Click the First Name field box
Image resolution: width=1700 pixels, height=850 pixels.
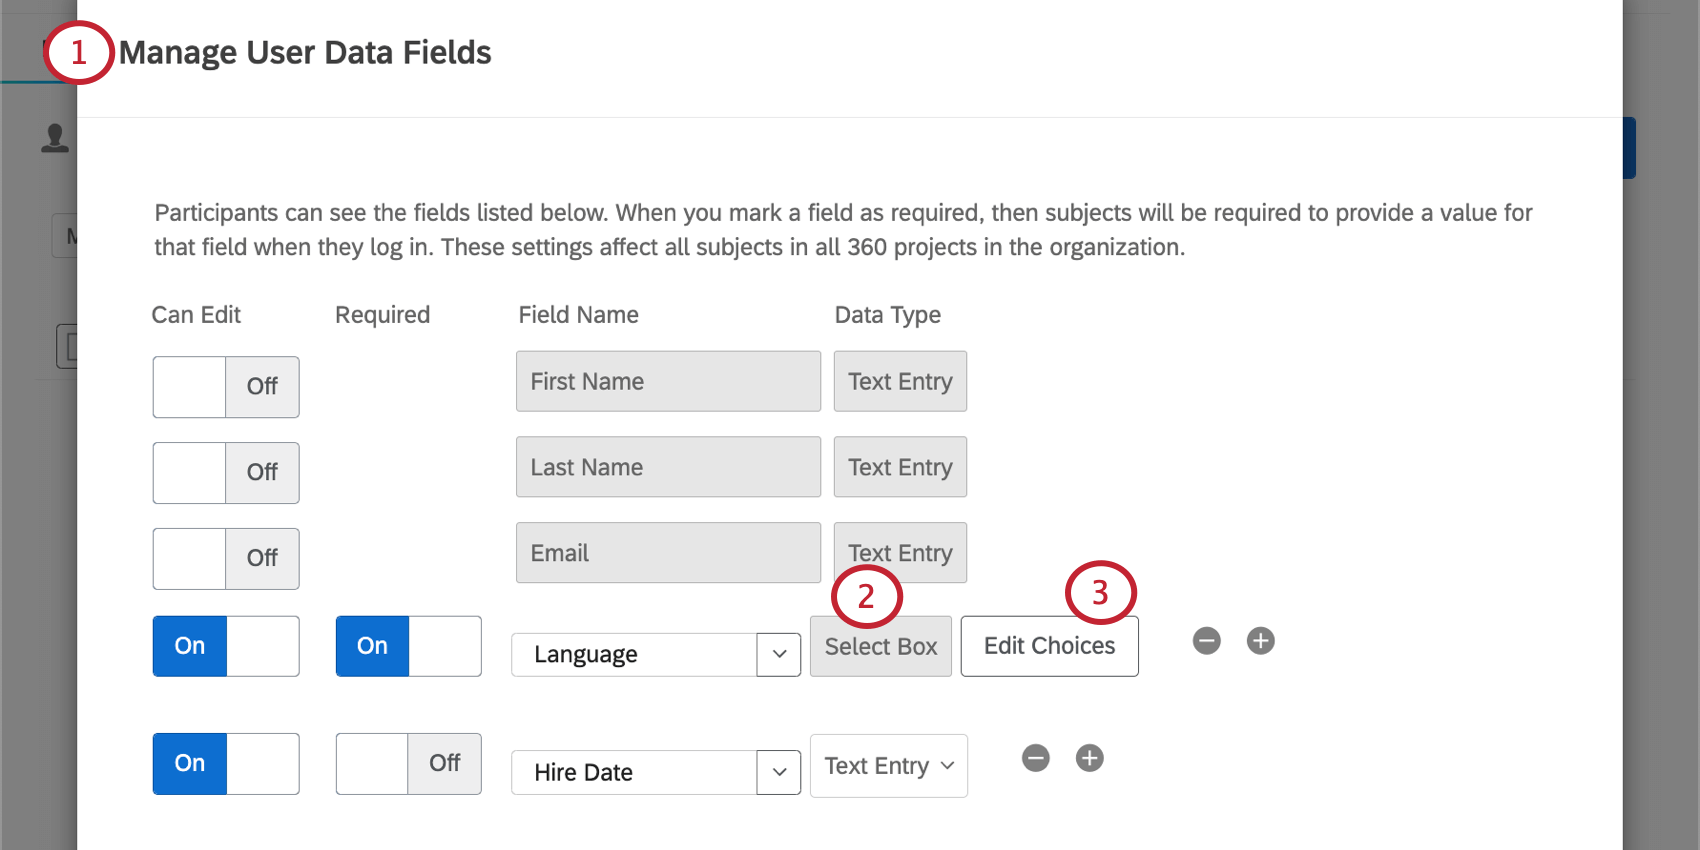coord(668,381)
